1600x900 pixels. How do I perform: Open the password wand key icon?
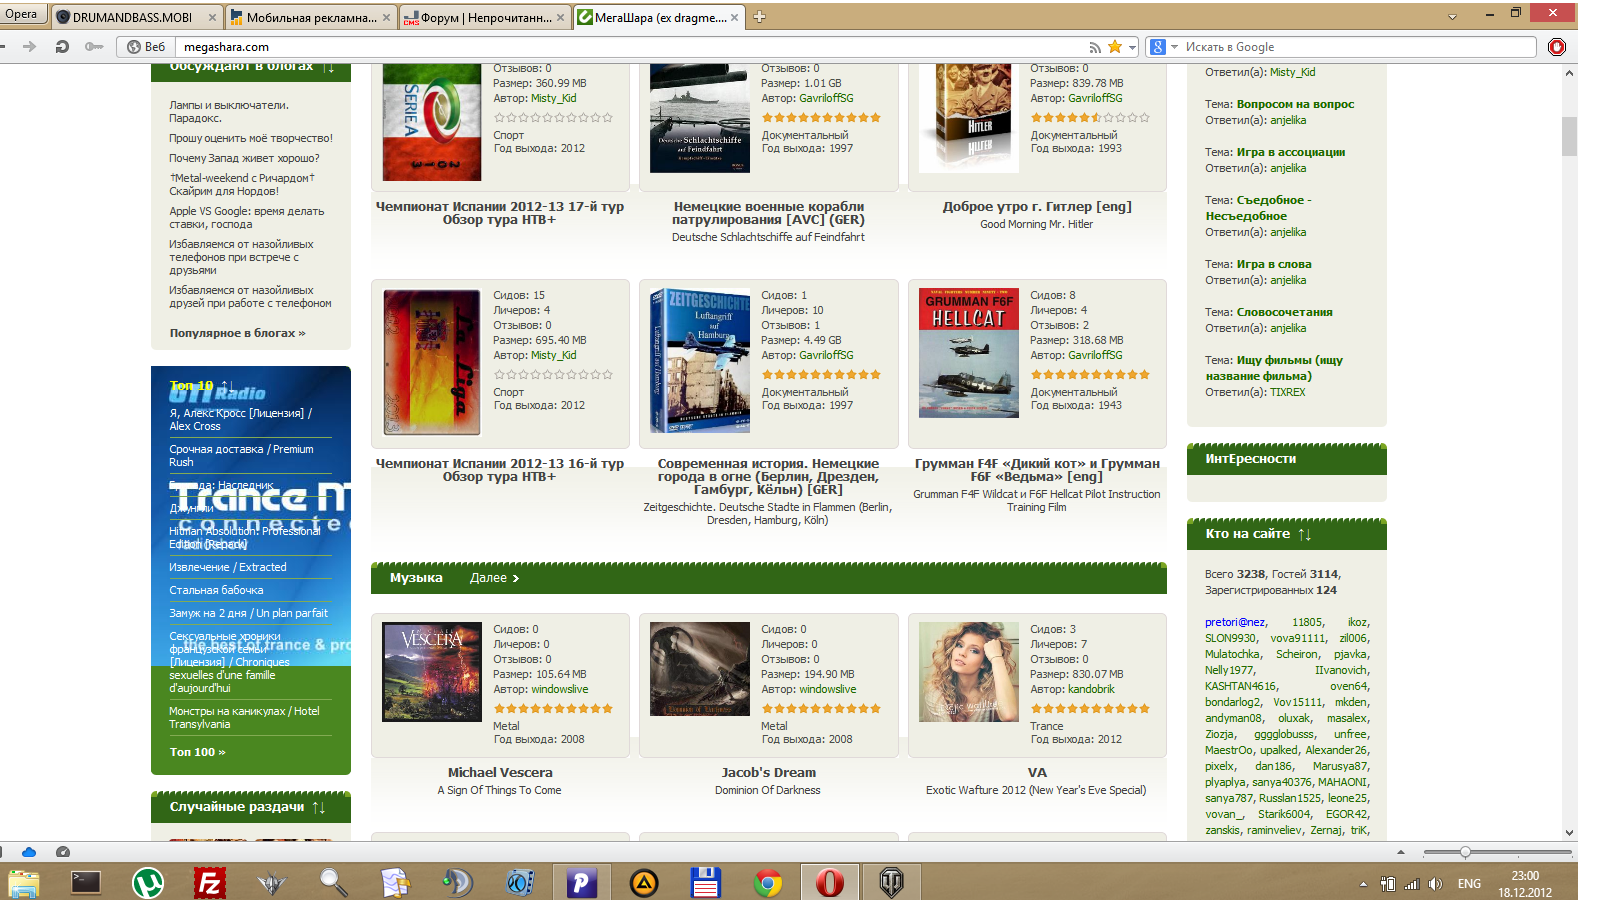(x=94, y=47)
